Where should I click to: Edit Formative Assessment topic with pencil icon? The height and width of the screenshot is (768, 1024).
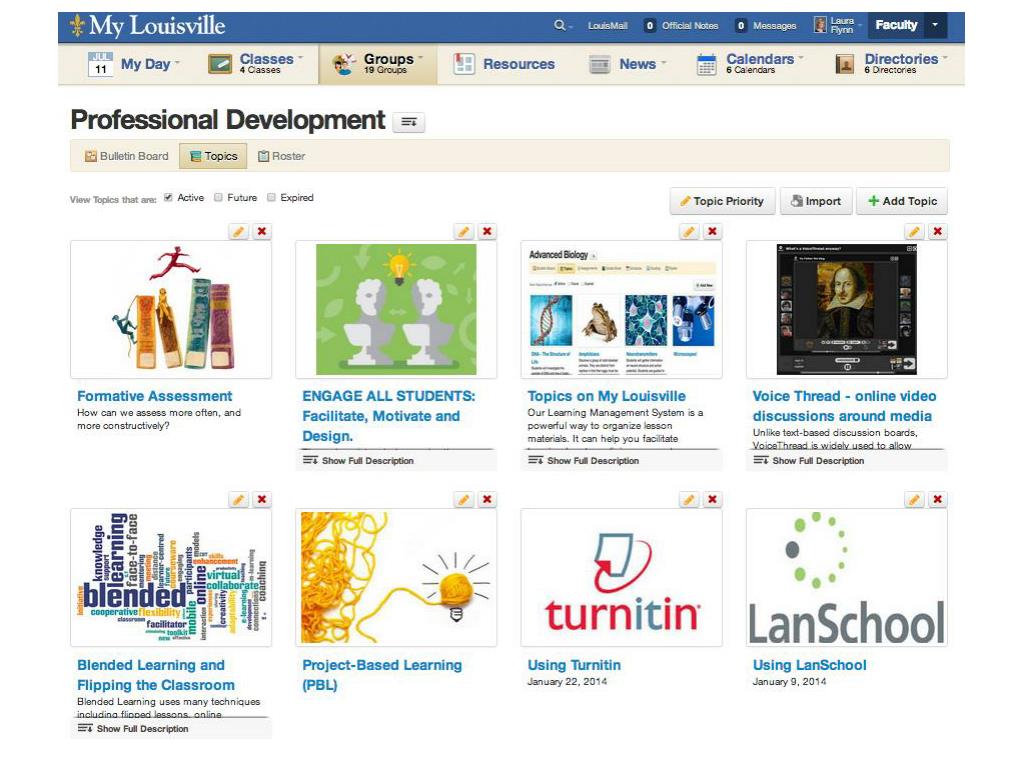click(x=239, y=231)
